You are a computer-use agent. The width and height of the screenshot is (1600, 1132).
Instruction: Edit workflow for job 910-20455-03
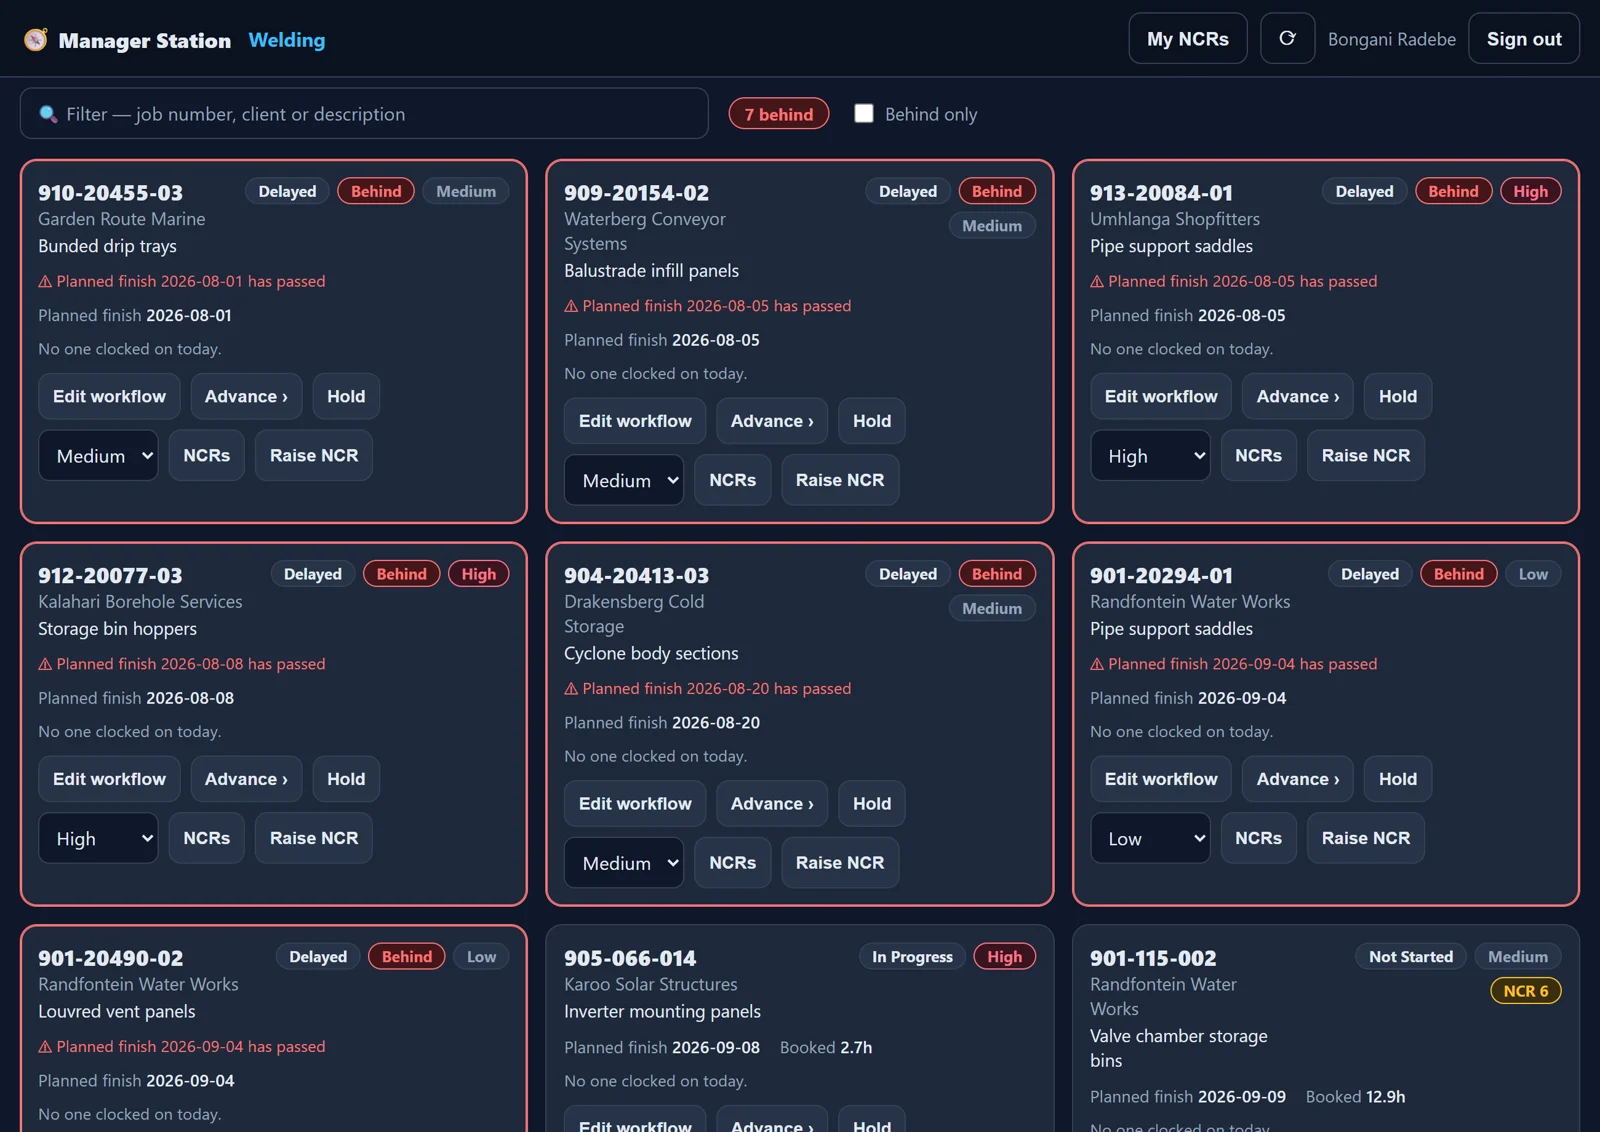pyautogui.click(x=110, y=396)
